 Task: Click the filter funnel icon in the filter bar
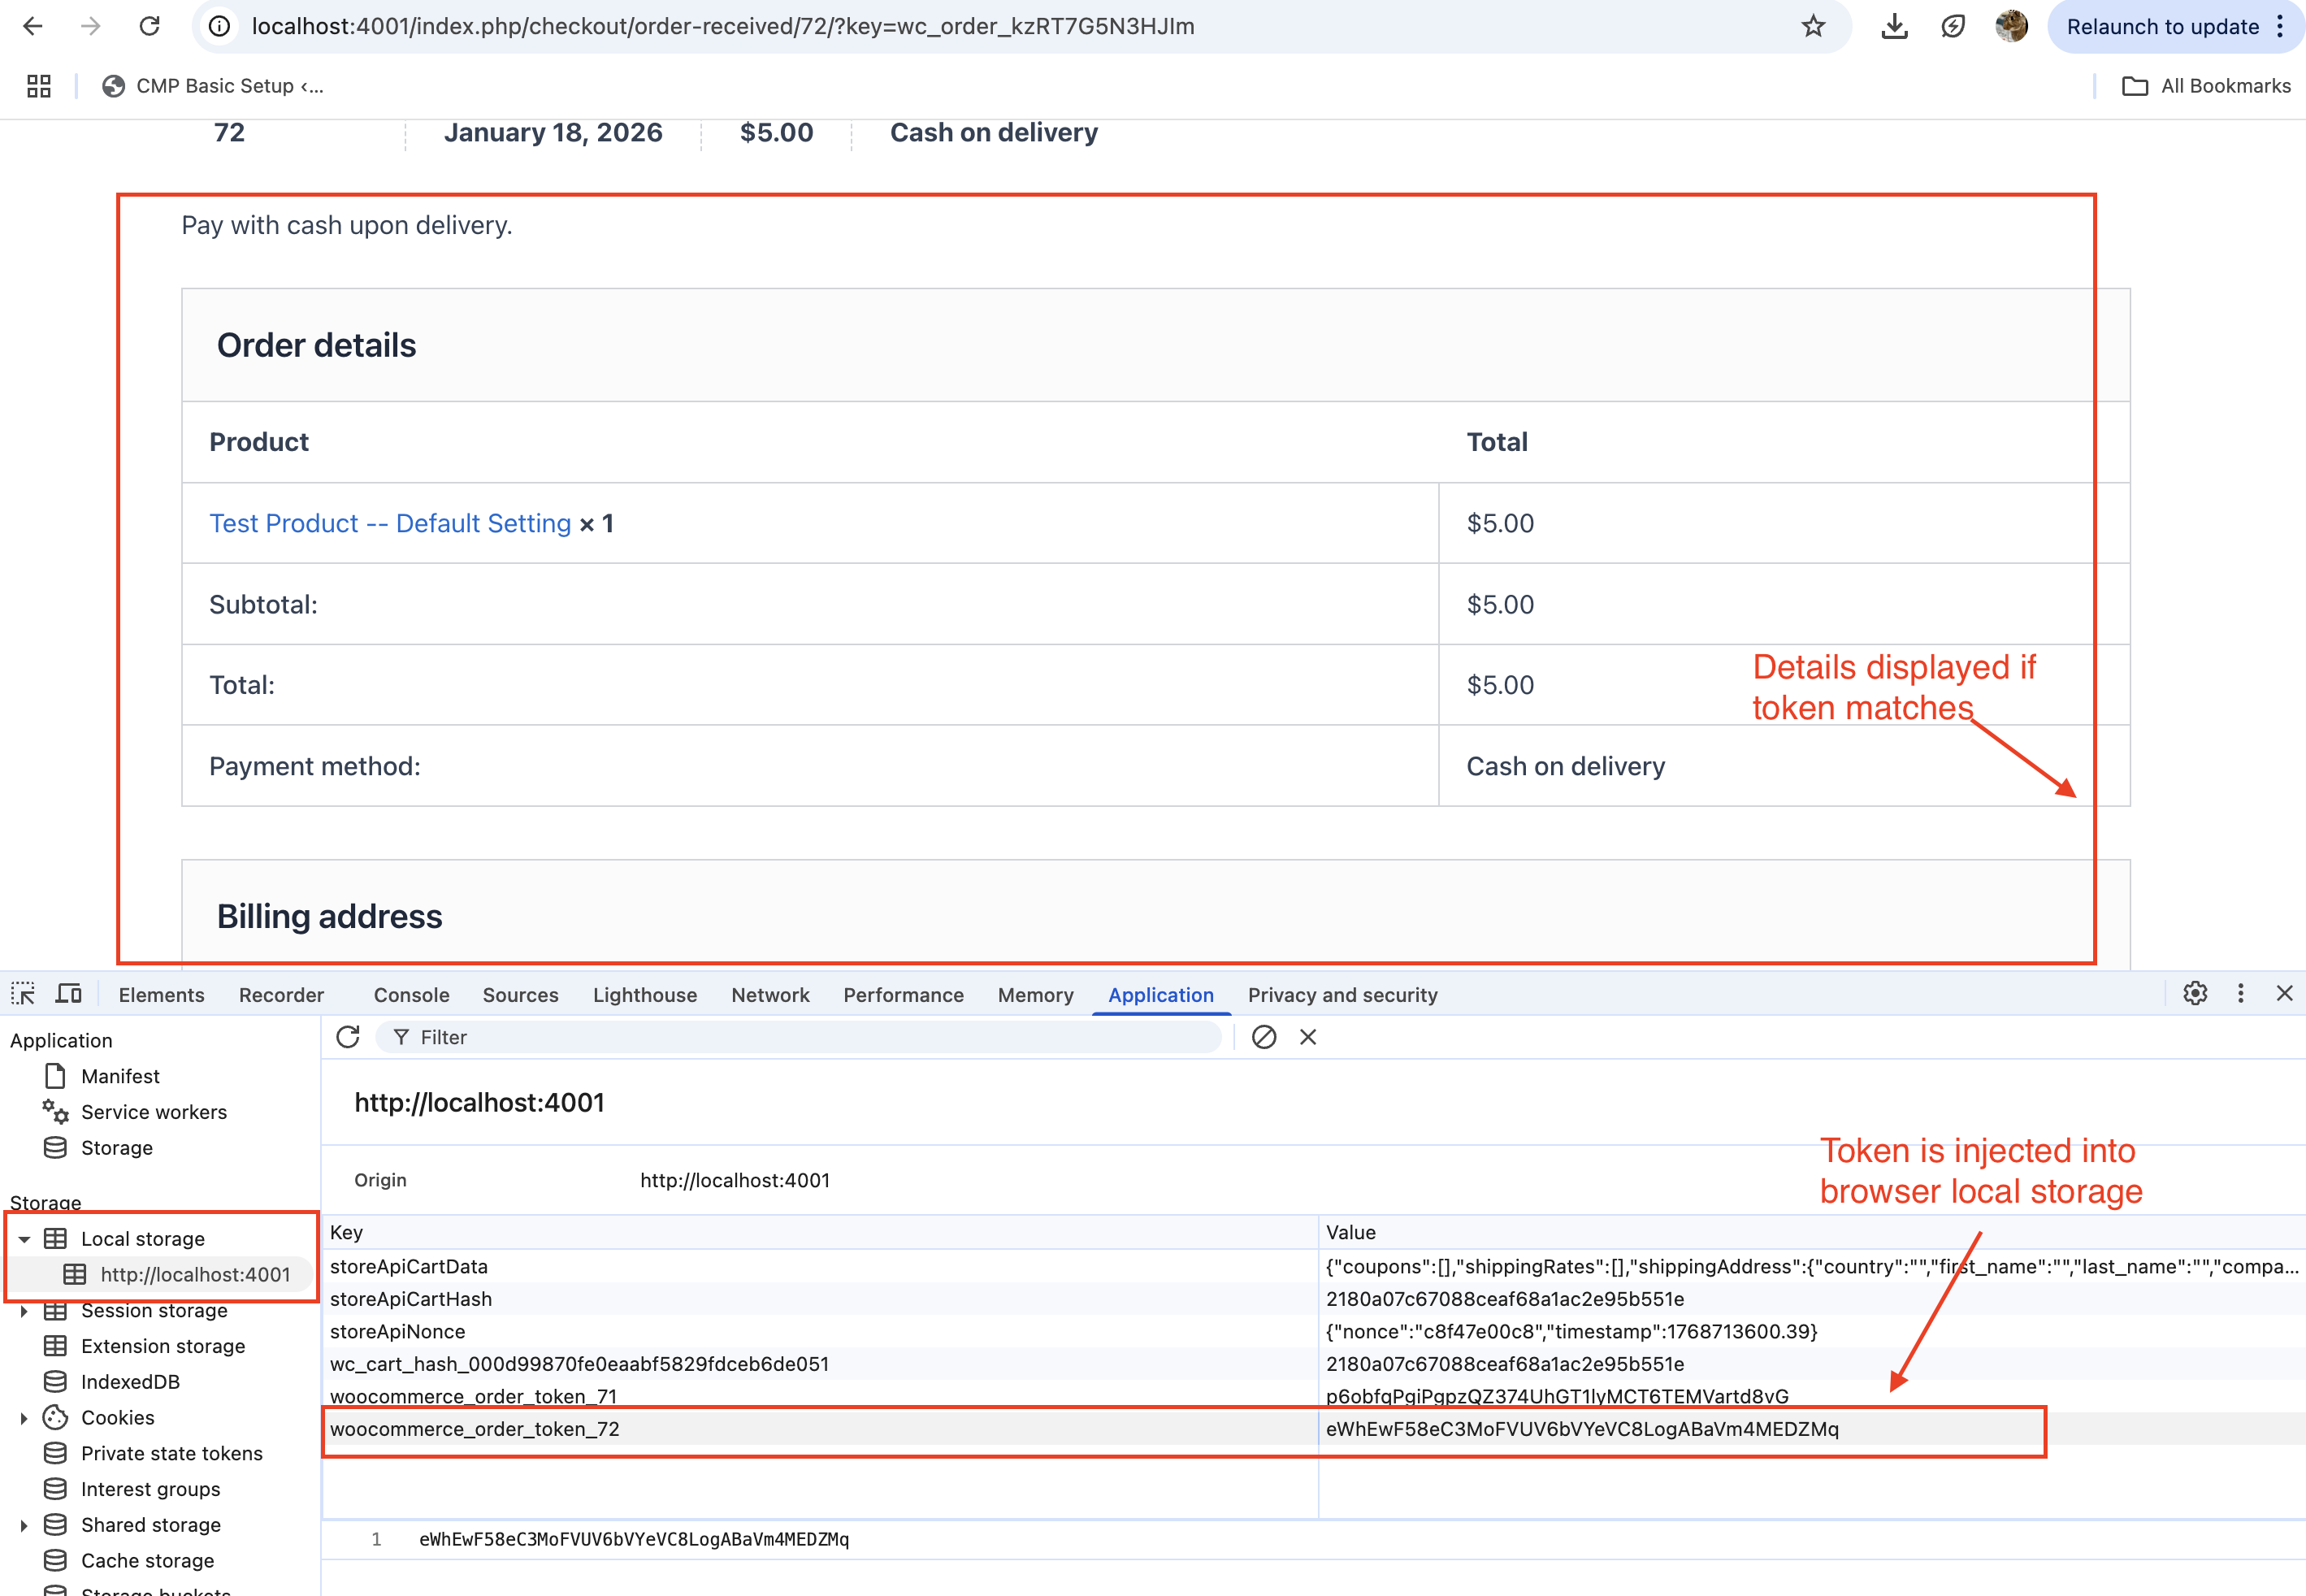400,1037
